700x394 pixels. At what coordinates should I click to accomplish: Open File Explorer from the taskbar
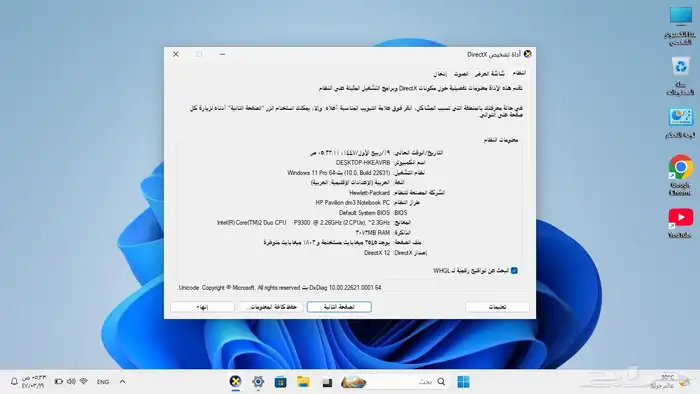point(304,382)
